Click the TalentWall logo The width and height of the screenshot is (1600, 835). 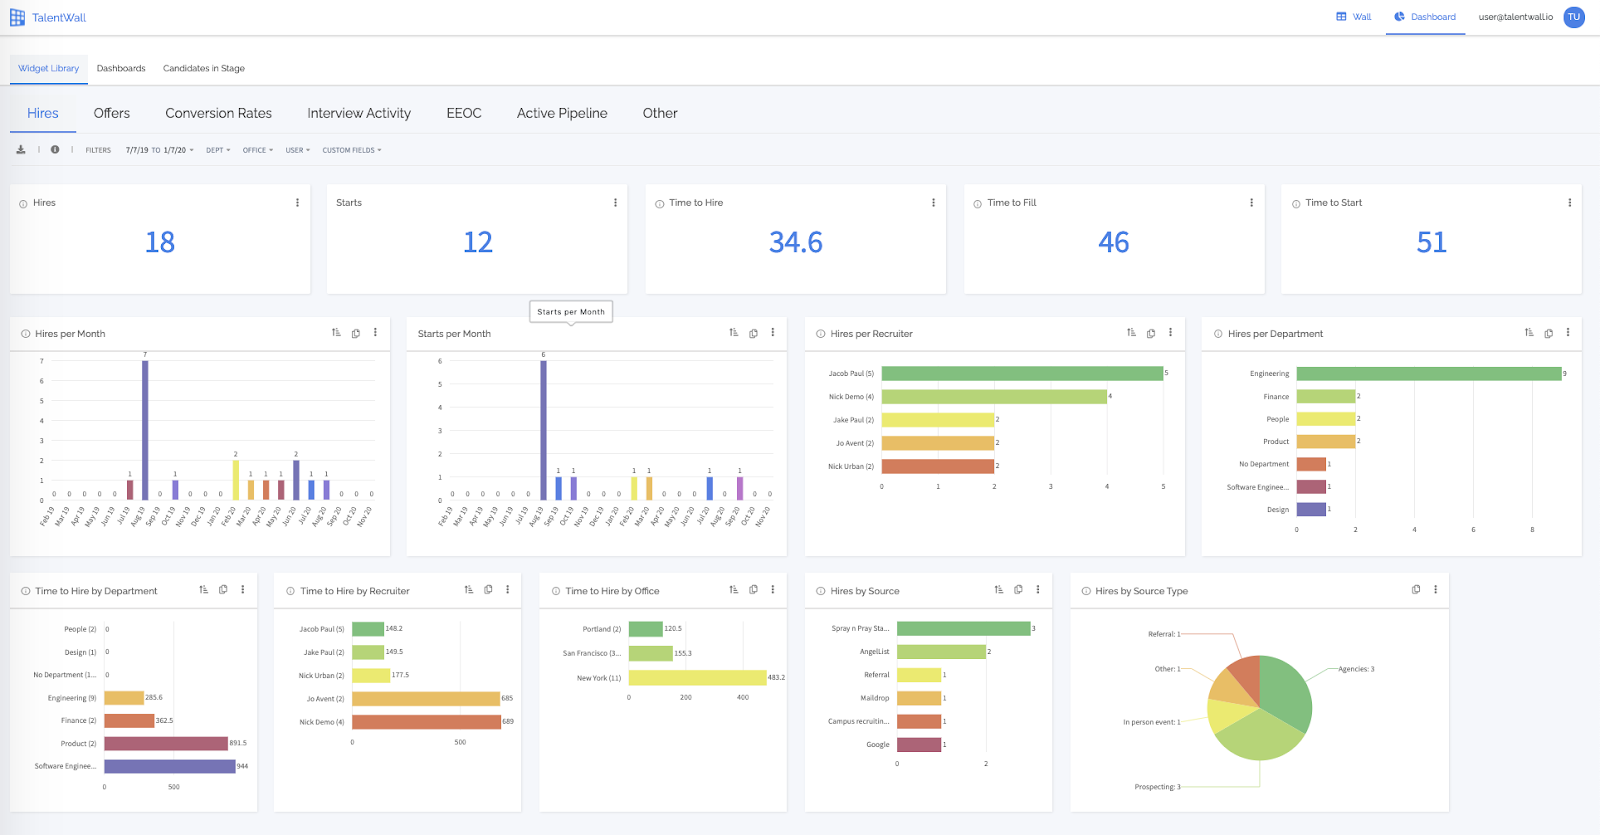(48, 18)
